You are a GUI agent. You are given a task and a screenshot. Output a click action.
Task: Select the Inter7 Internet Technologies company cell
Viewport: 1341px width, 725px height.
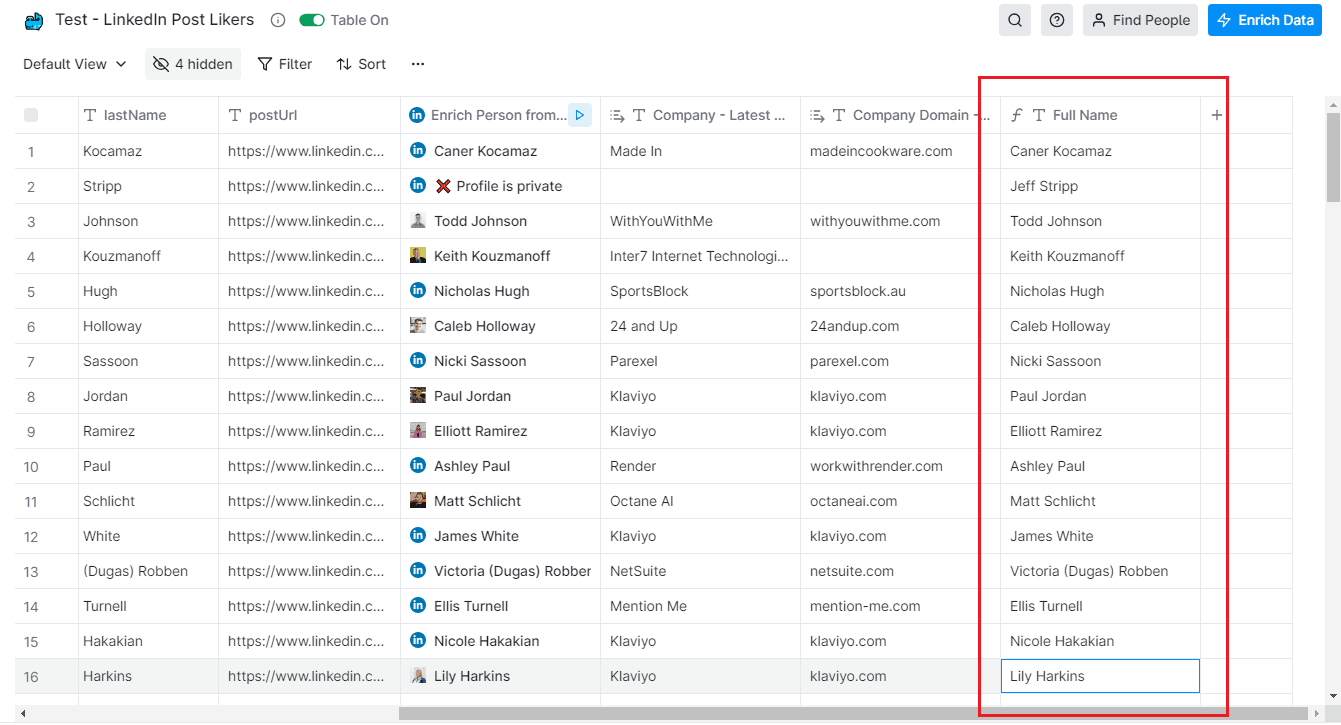[700, 256]
